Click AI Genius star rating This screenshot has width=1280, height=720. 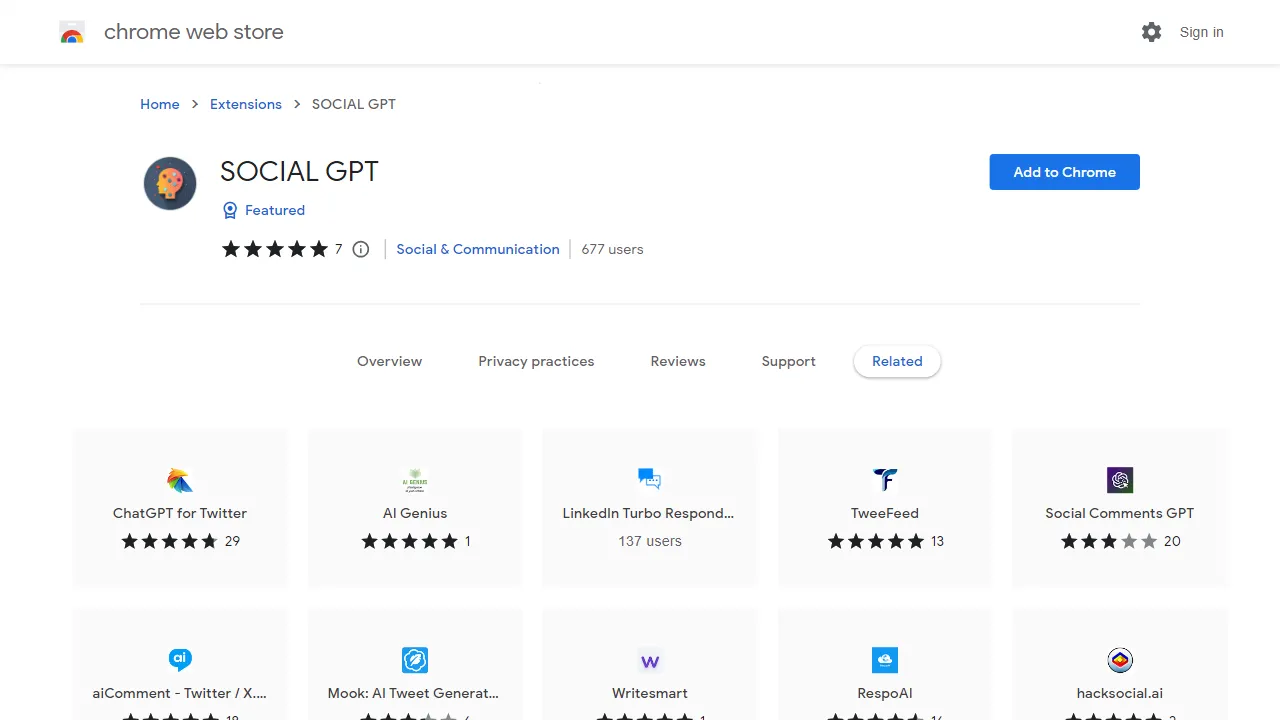408,541
